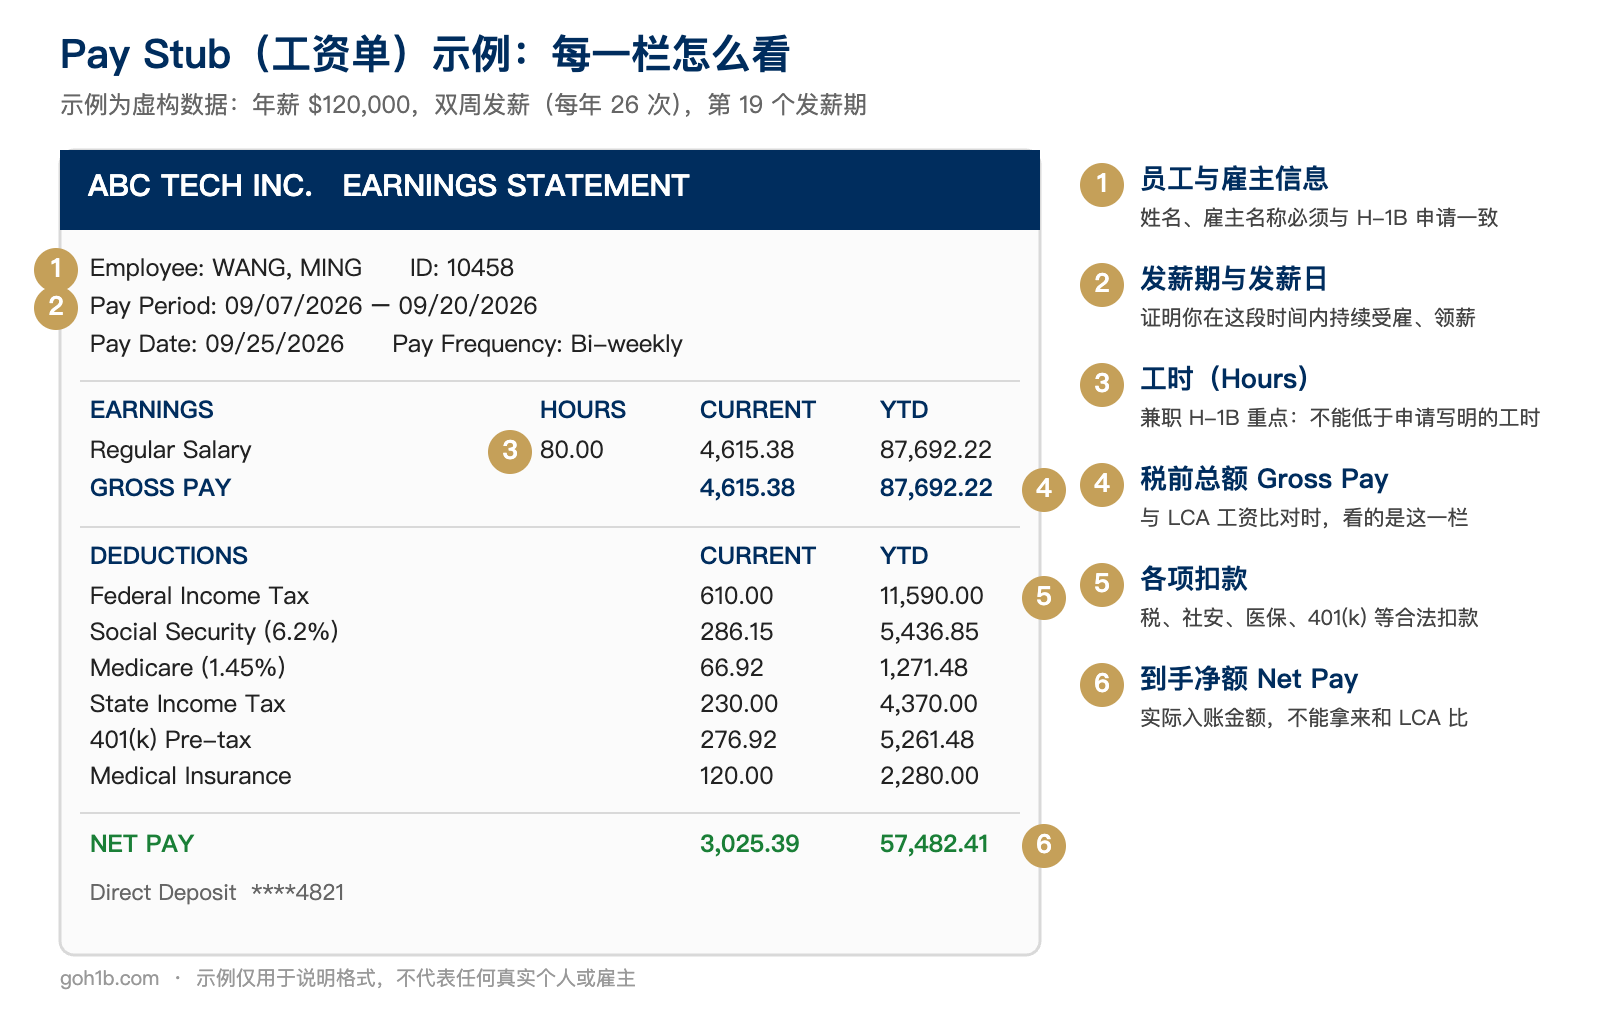Click the GROSS PAY YTD amount 87,692.22
Viewport: 1600px width, 1010px height.
pos(936,488)
